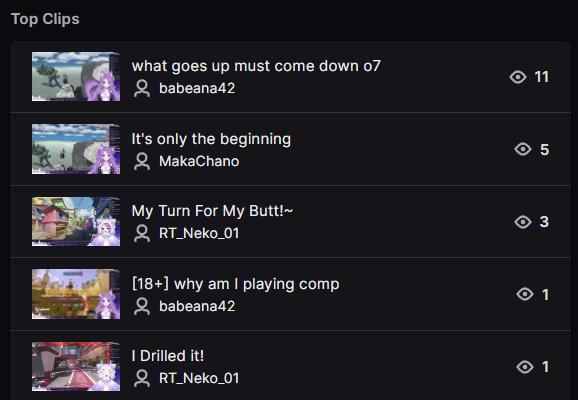Click the user icon in the 18+ comp clip row
The height and width of the screenshot is (400, 578).
pyautogui.click(x=142, y=306)
